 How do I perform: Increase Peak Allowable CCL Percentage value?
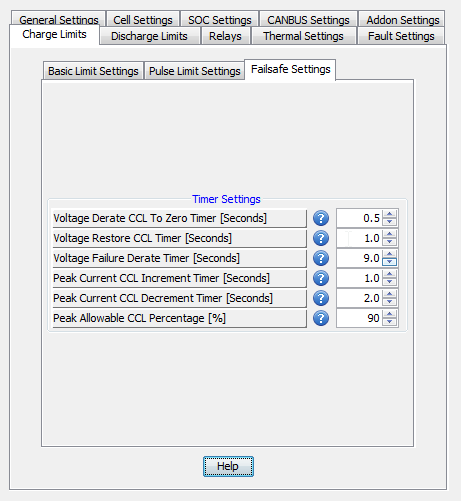pos(389,314)
